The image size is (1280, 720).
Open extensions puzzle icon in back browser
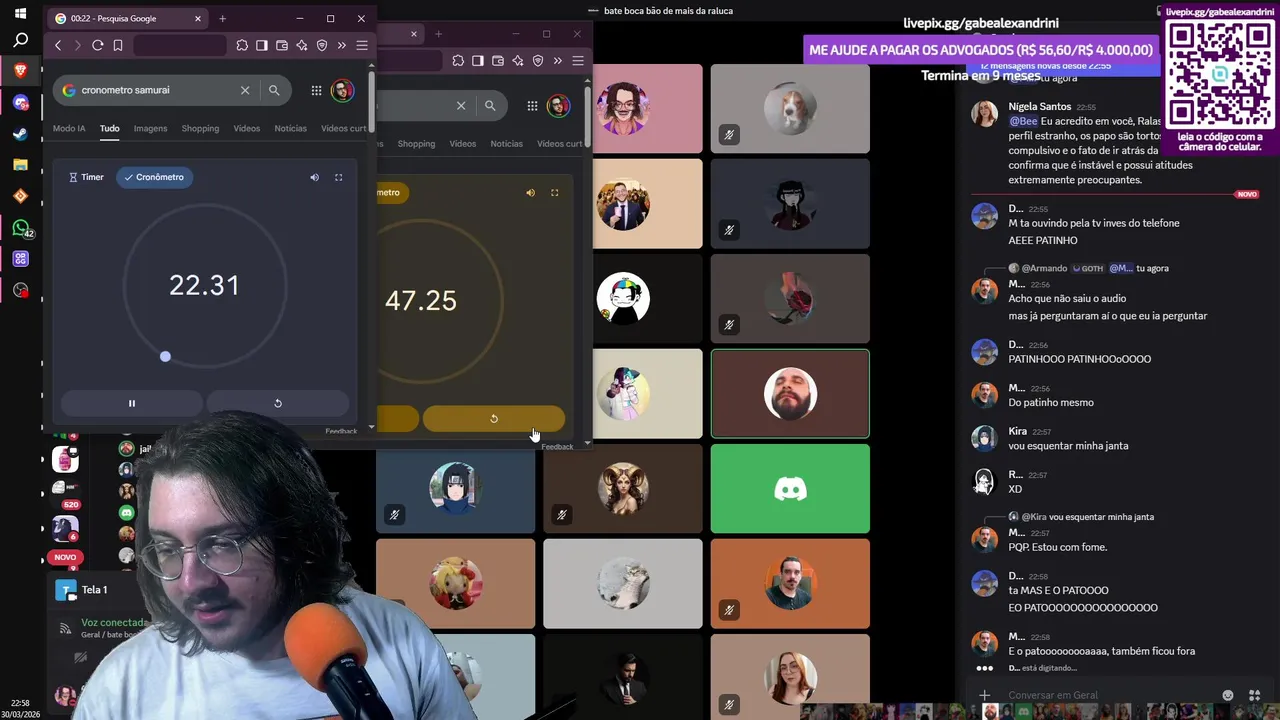point(458,61)
